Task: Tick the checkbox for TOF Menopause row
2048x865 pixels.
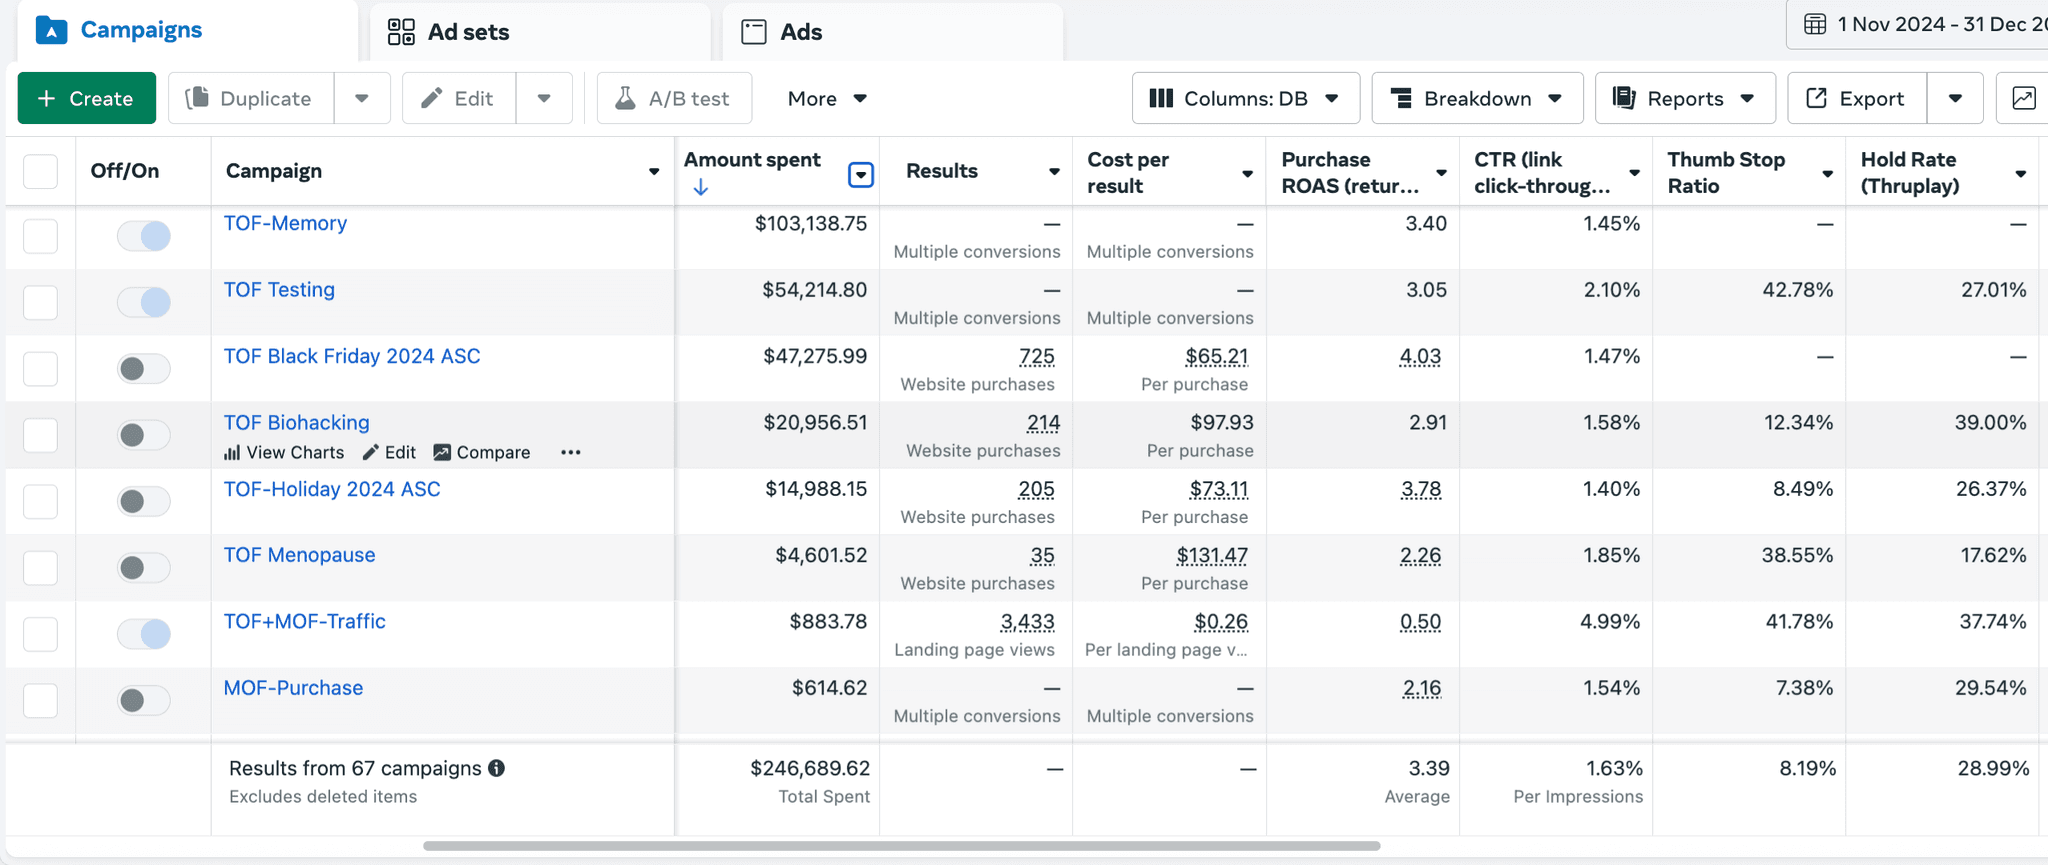Action: coord(40,568)
